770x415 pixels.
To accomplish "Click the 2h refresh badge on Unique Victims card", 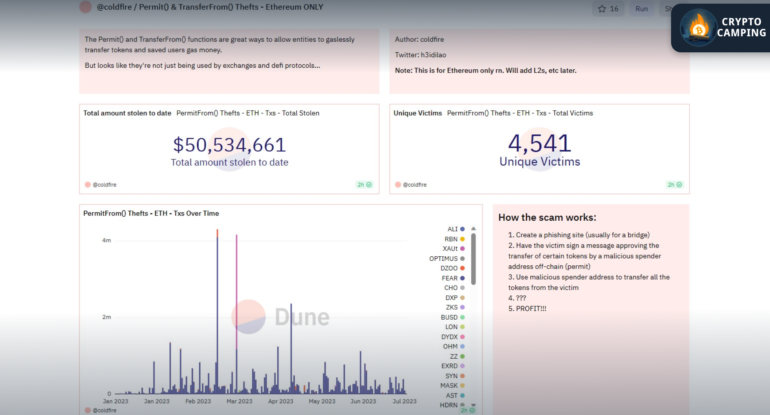I will point(674,184).
